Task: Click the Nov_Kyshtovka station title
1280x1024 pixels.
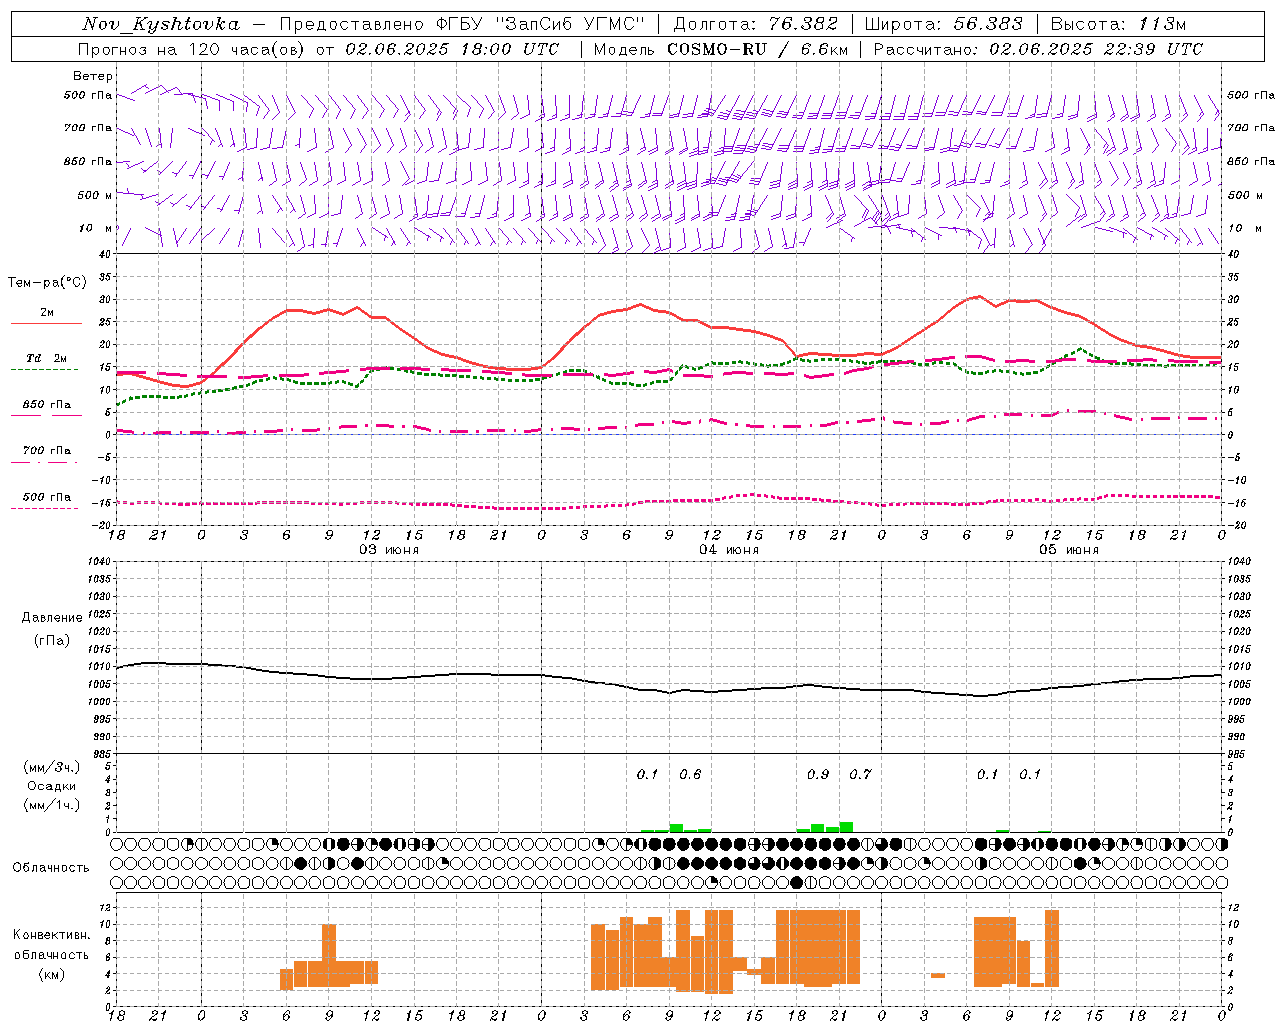Action: click(160, 24)
